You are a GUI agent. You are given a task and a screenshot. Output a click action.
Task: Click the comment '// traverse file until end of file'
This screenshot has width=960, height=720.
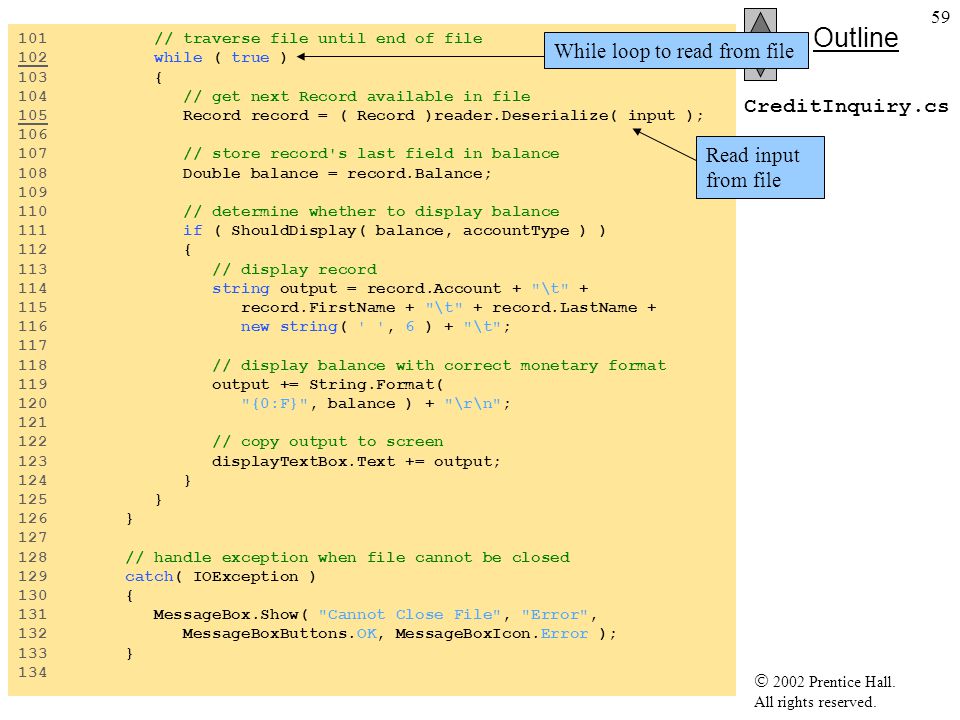click(318, 39)
